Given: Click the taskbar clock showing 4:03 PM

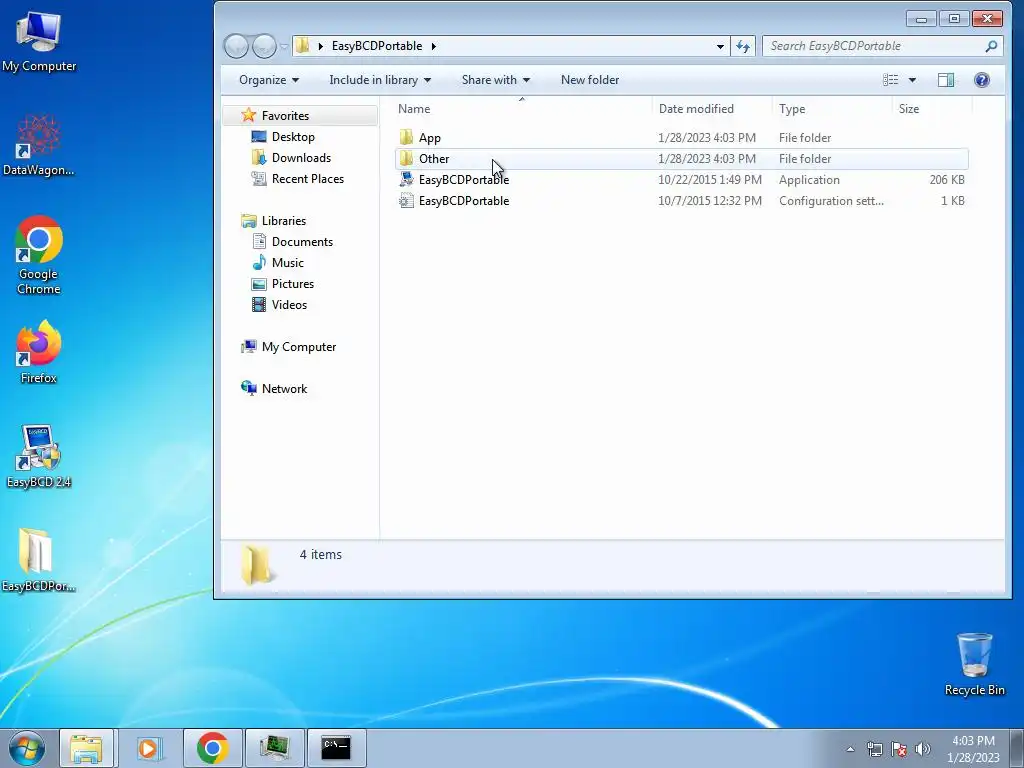Looking at the screenshot, I should (x=973, y=749).
